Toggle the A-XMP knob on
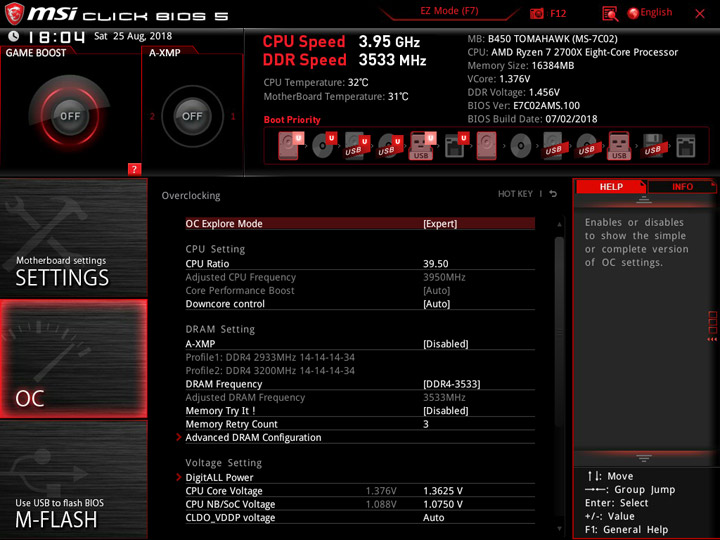Screen dimensions: 720x540 click(x=192, y=116)
